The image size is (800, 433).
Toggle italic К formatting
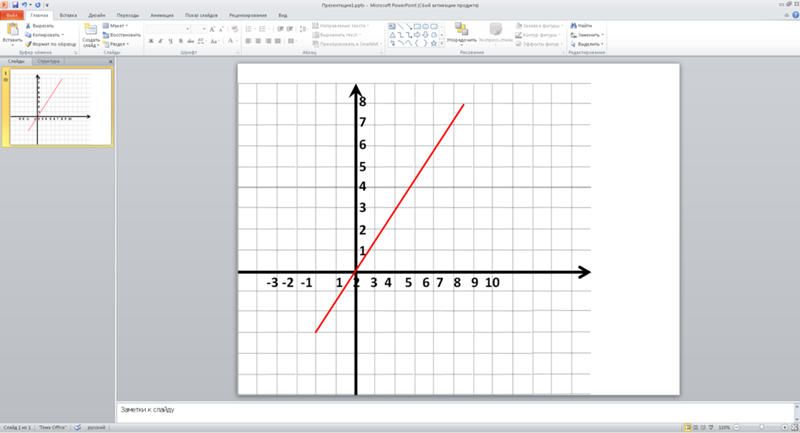click(x=161, y=41)
